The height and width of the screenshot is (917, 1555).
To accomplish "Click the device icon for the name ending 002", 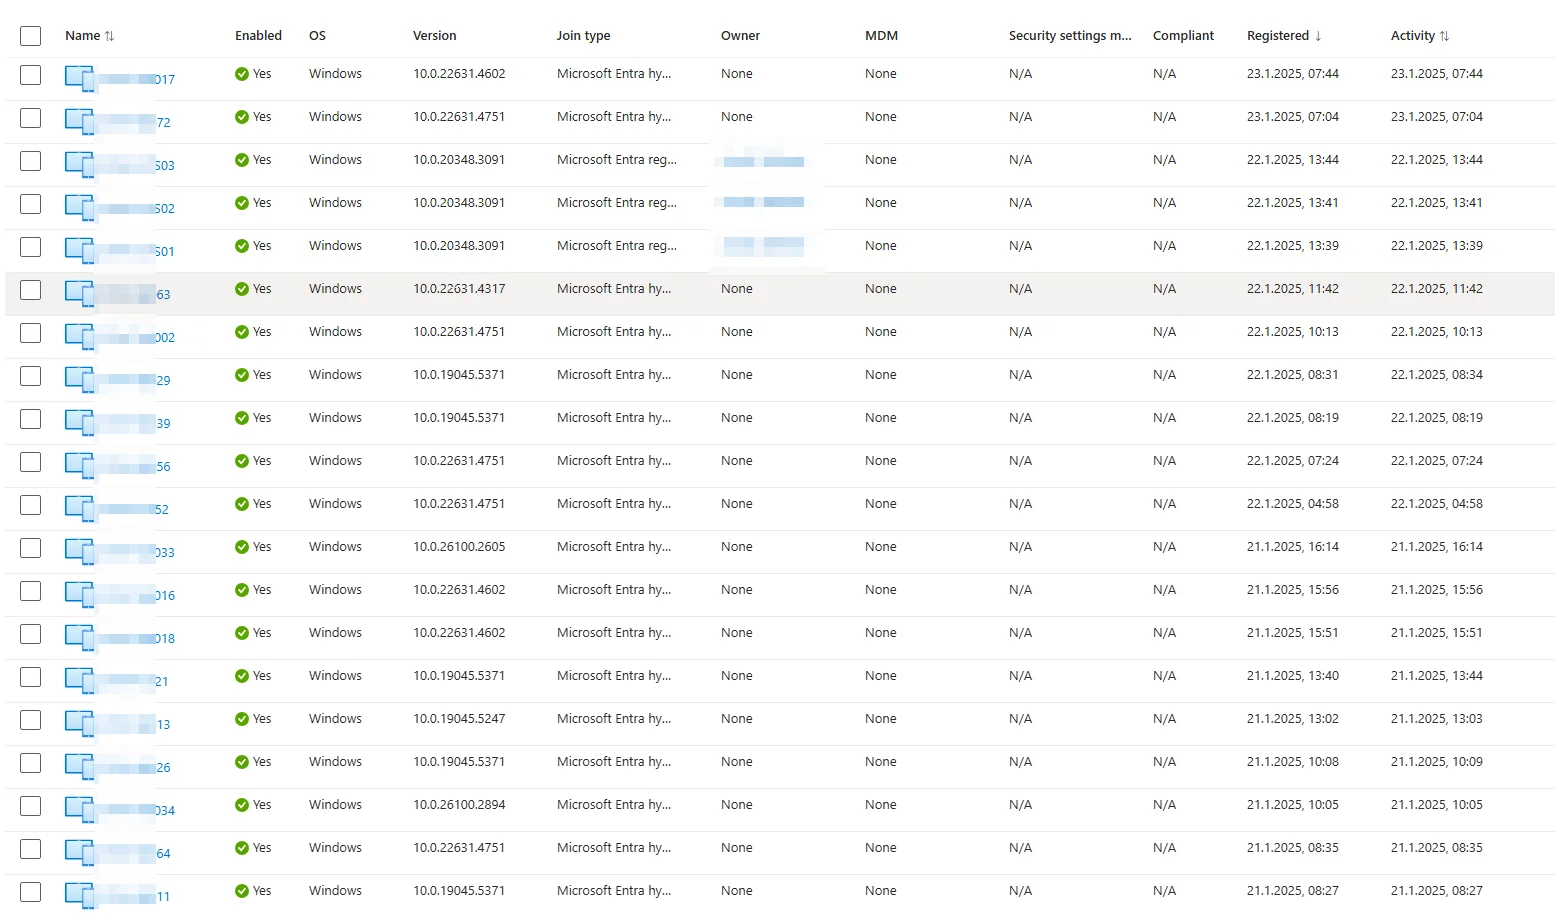I will (x=79, y=336).
